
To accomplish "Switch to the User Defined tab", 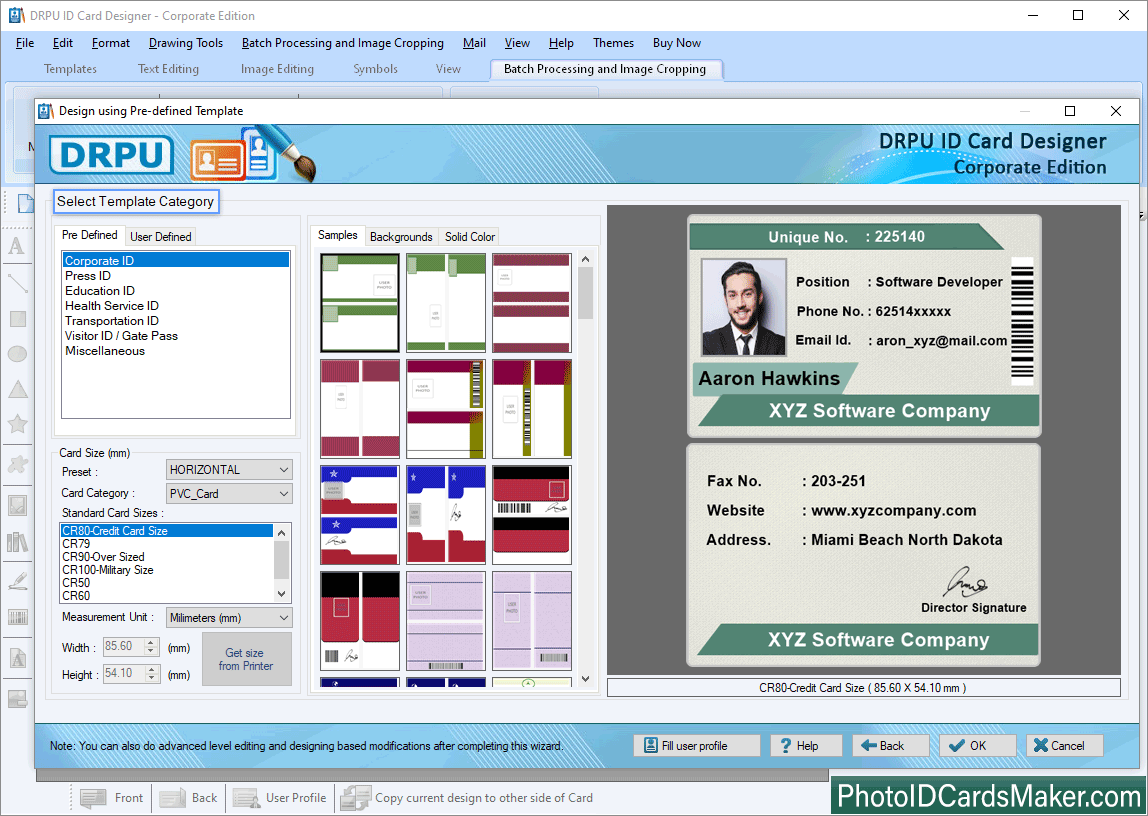I will coord(160,236).
